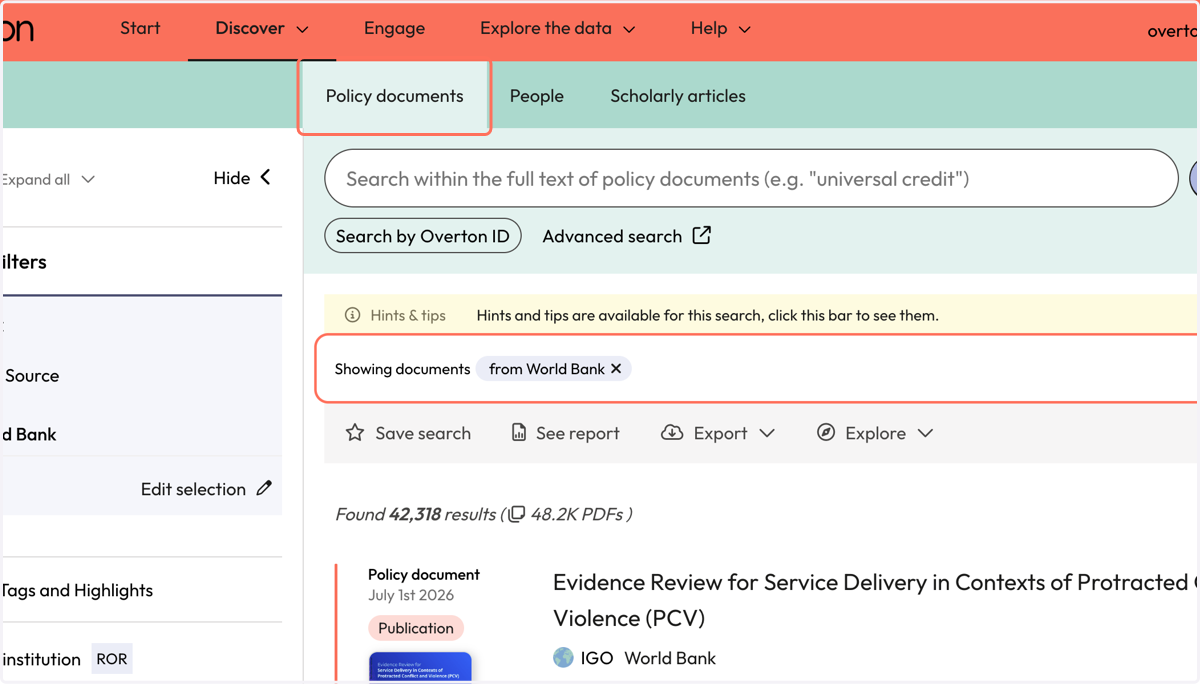This screenshot has width=1200, height=684.
Task: Click the Export cloud download icon
Action: click(x=672, y=433)
